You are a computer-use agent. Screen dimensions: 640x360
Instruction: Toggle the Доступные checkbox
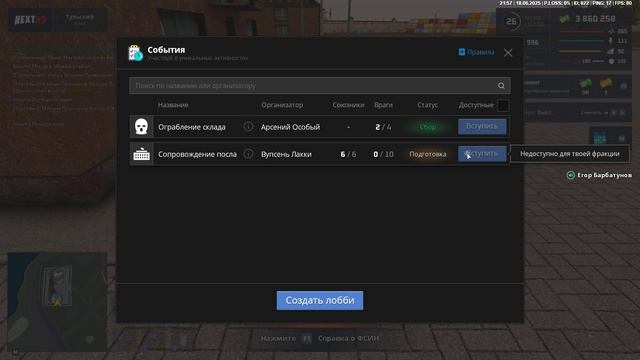coord(503,105)
